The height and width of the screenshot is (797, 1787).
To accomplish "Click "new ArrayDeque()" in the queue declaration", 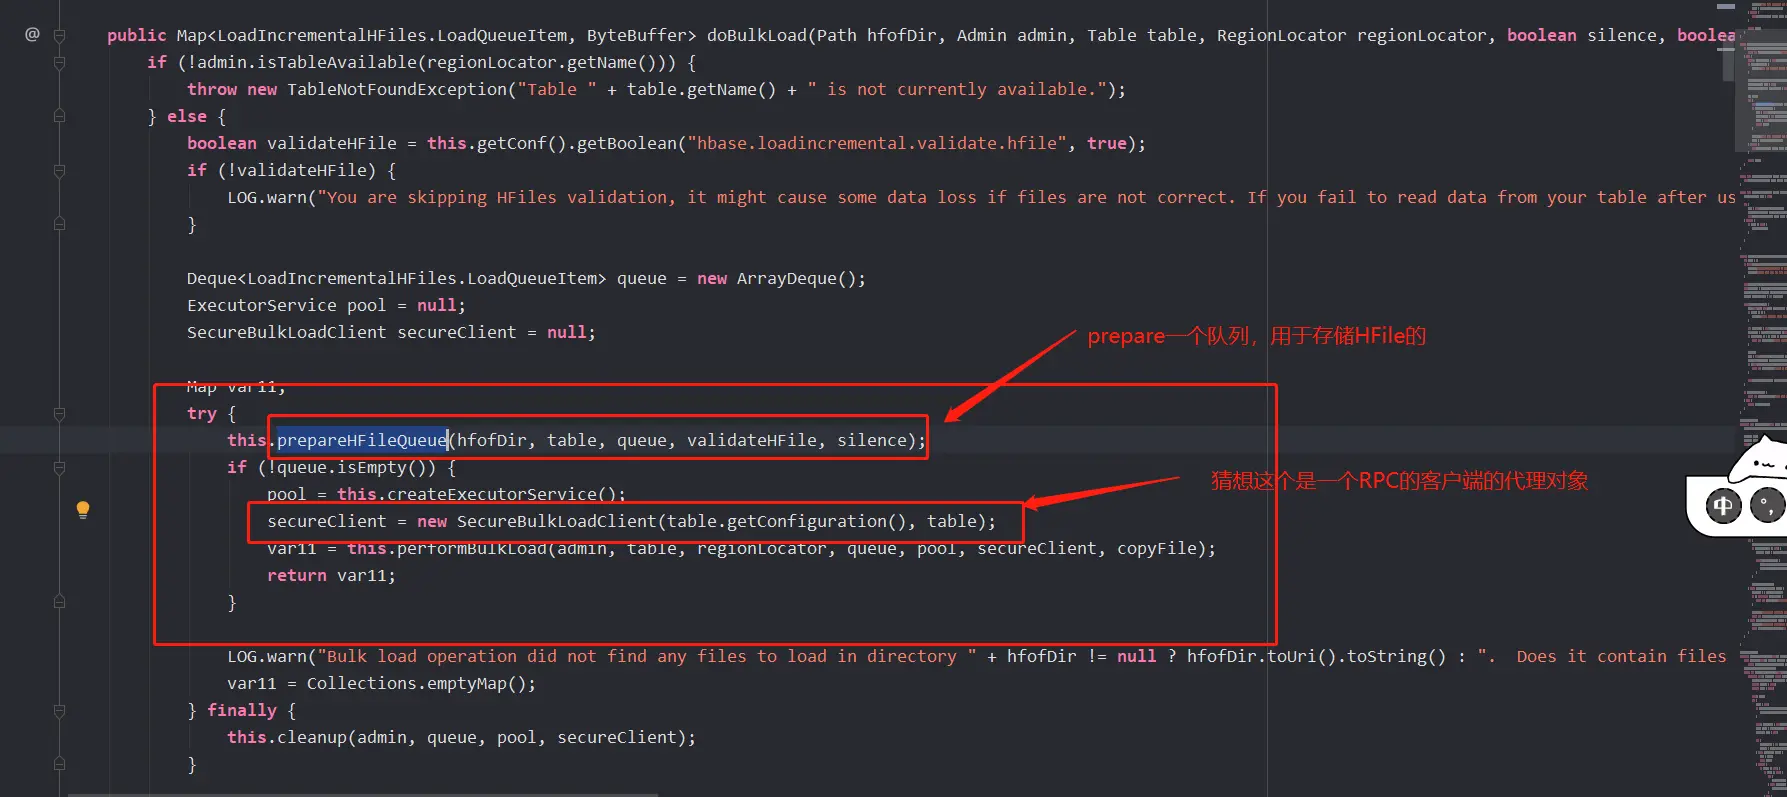I will click(777, 278).
